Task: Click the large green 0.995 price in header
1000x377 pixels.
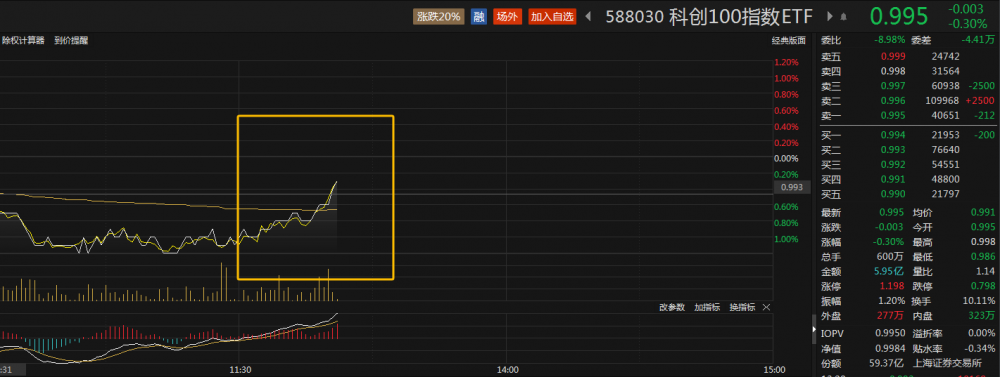Action: click(x=899, y=16)
